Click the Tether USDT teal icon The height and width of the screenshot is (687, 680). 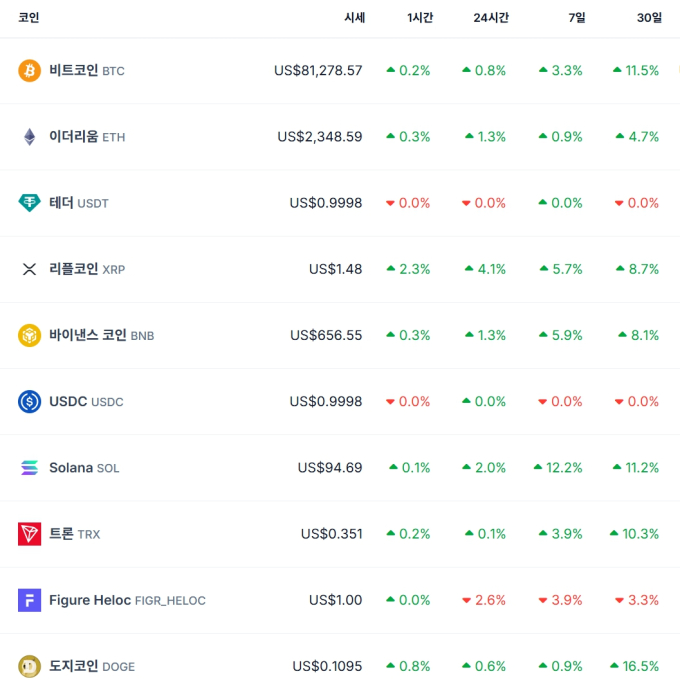click(x=29, y=203)
